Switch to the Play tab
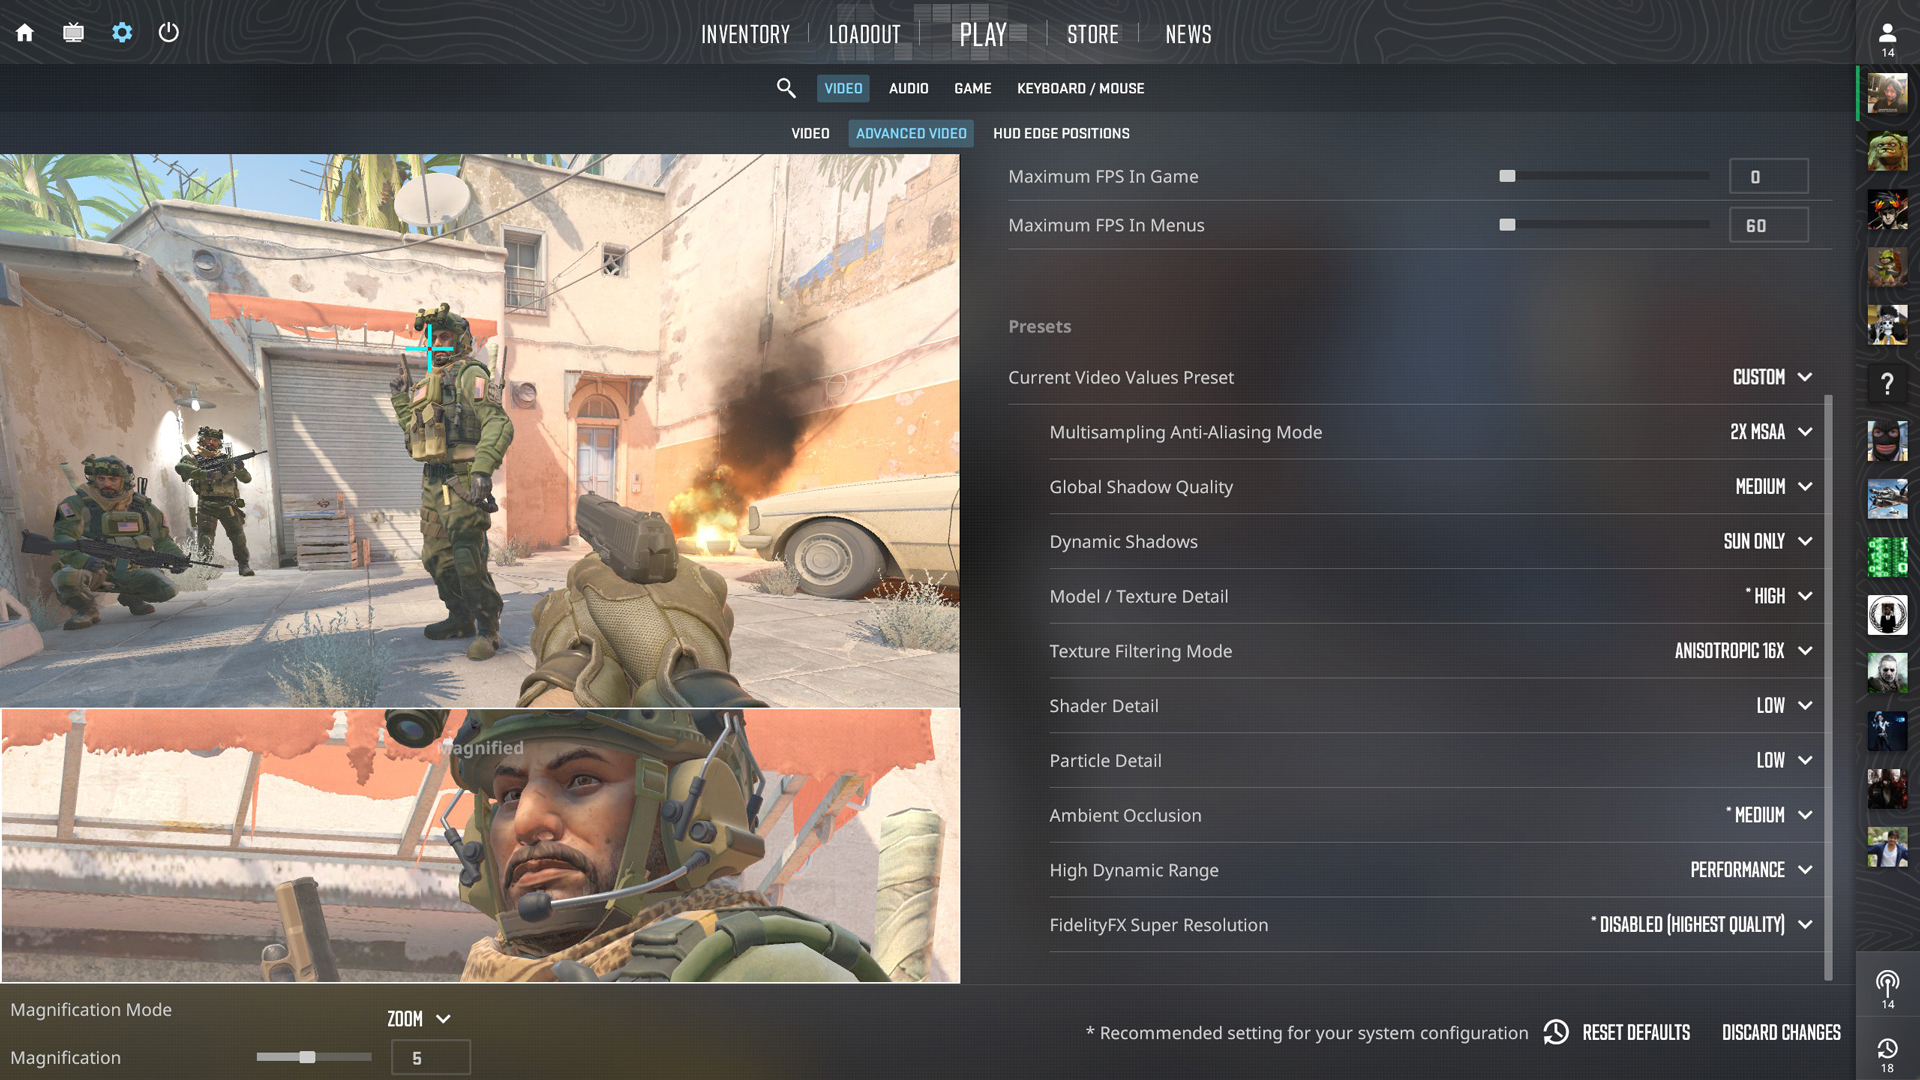 [x=983, y=34]
